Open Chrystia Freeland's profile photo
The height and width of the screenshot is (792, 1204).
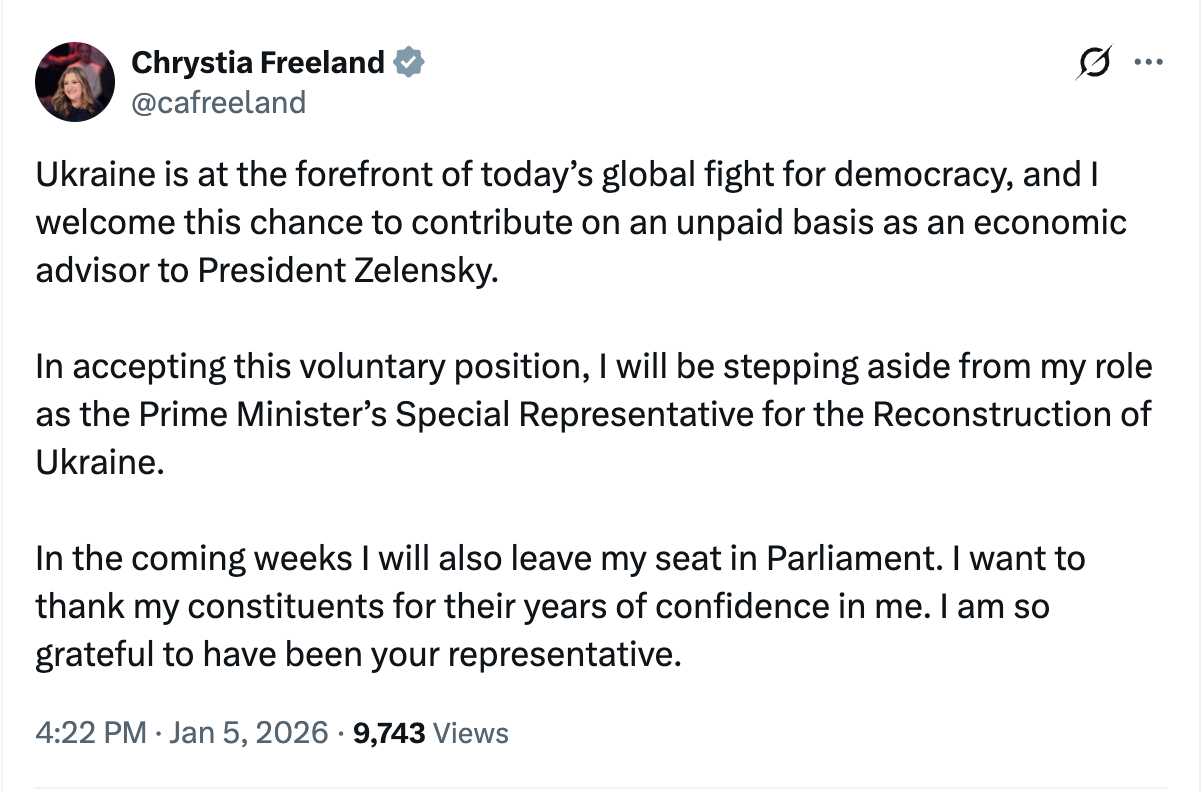(x=74, y=82)
